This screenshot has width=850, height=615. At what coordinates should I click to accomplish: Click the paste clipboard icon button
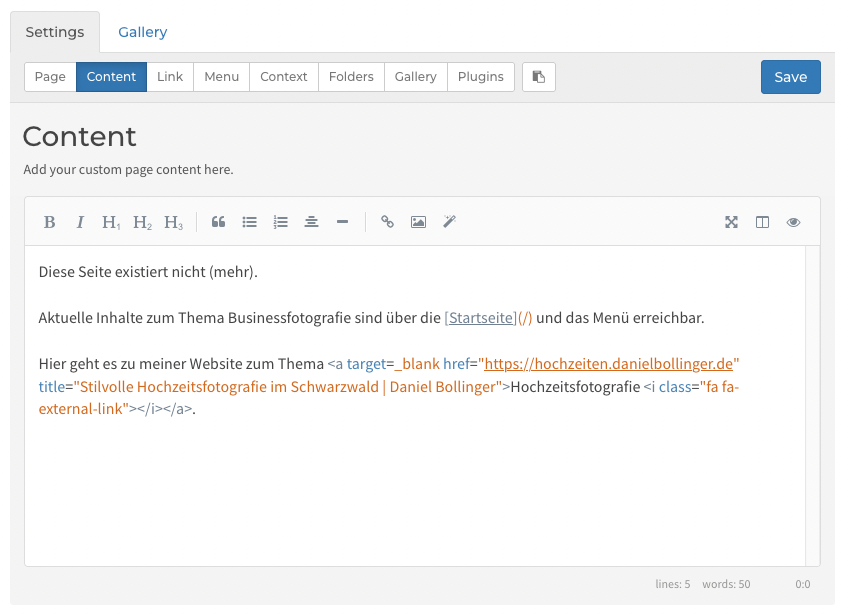coord(538,77)
